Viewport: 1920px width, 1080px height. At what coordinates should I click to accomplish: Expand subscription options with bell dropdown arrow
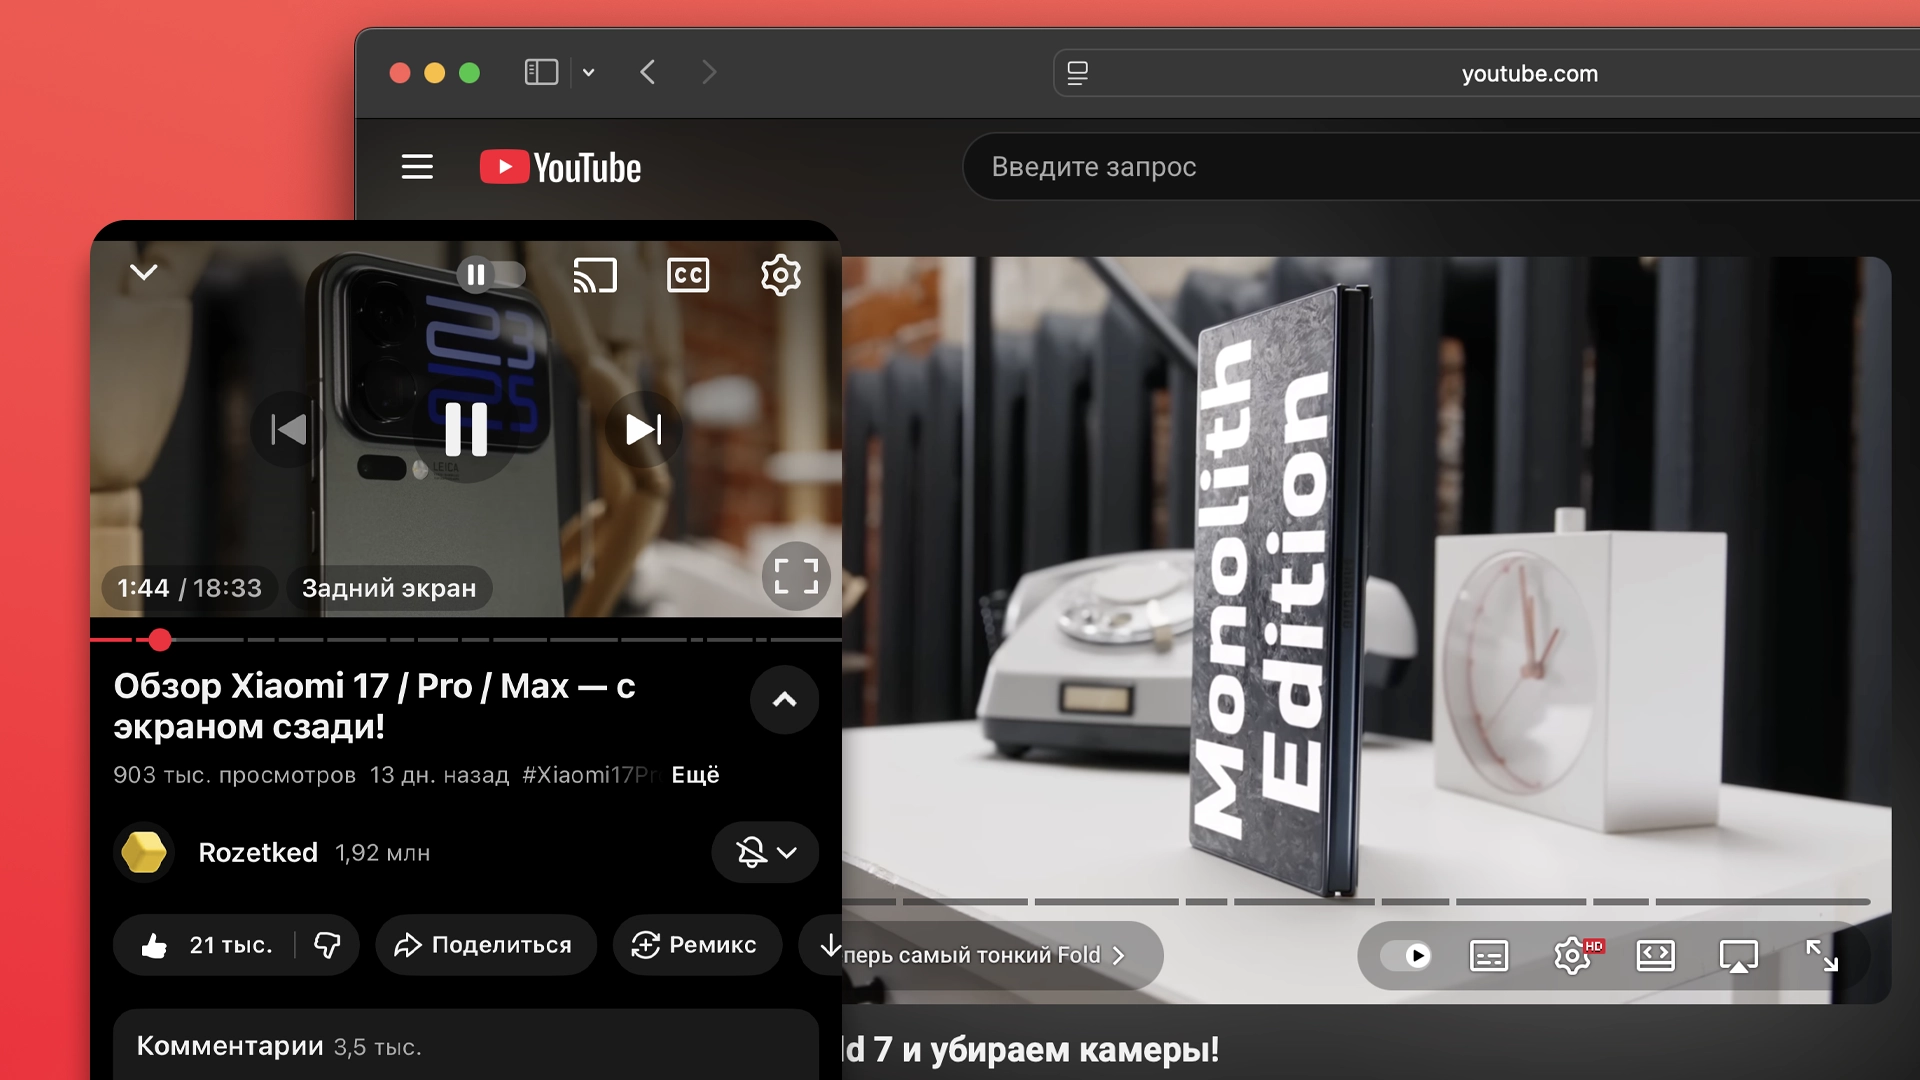click(x=789, y=853)
